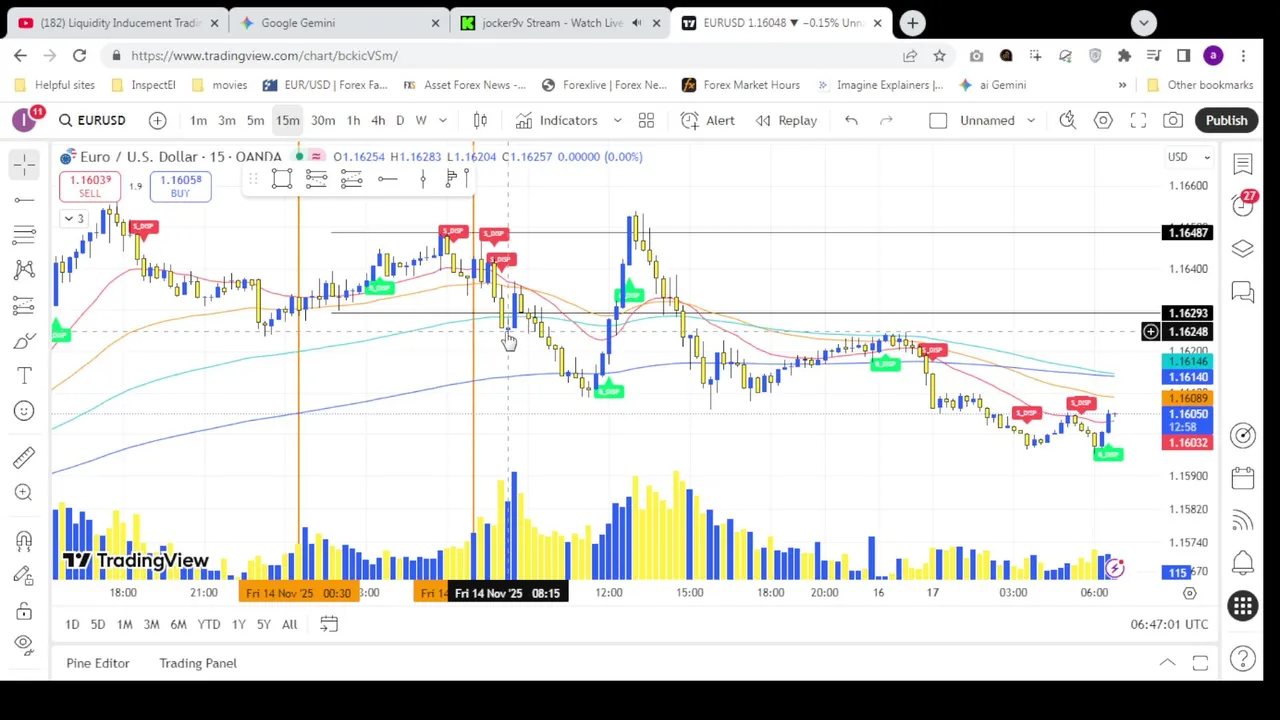
Task: Open the Pine Editor tab
Action: pyautogui.click(x=98, y=663)
